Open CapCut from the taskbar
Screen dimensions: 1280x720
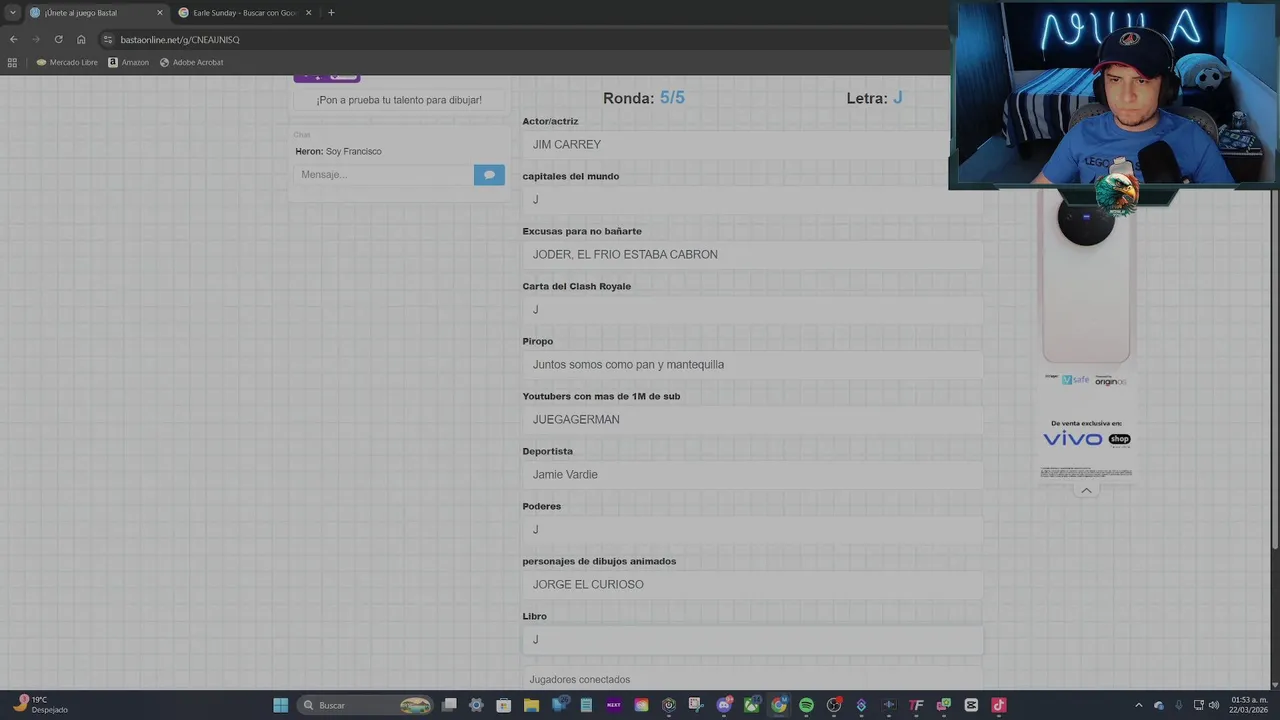[971, 705]
